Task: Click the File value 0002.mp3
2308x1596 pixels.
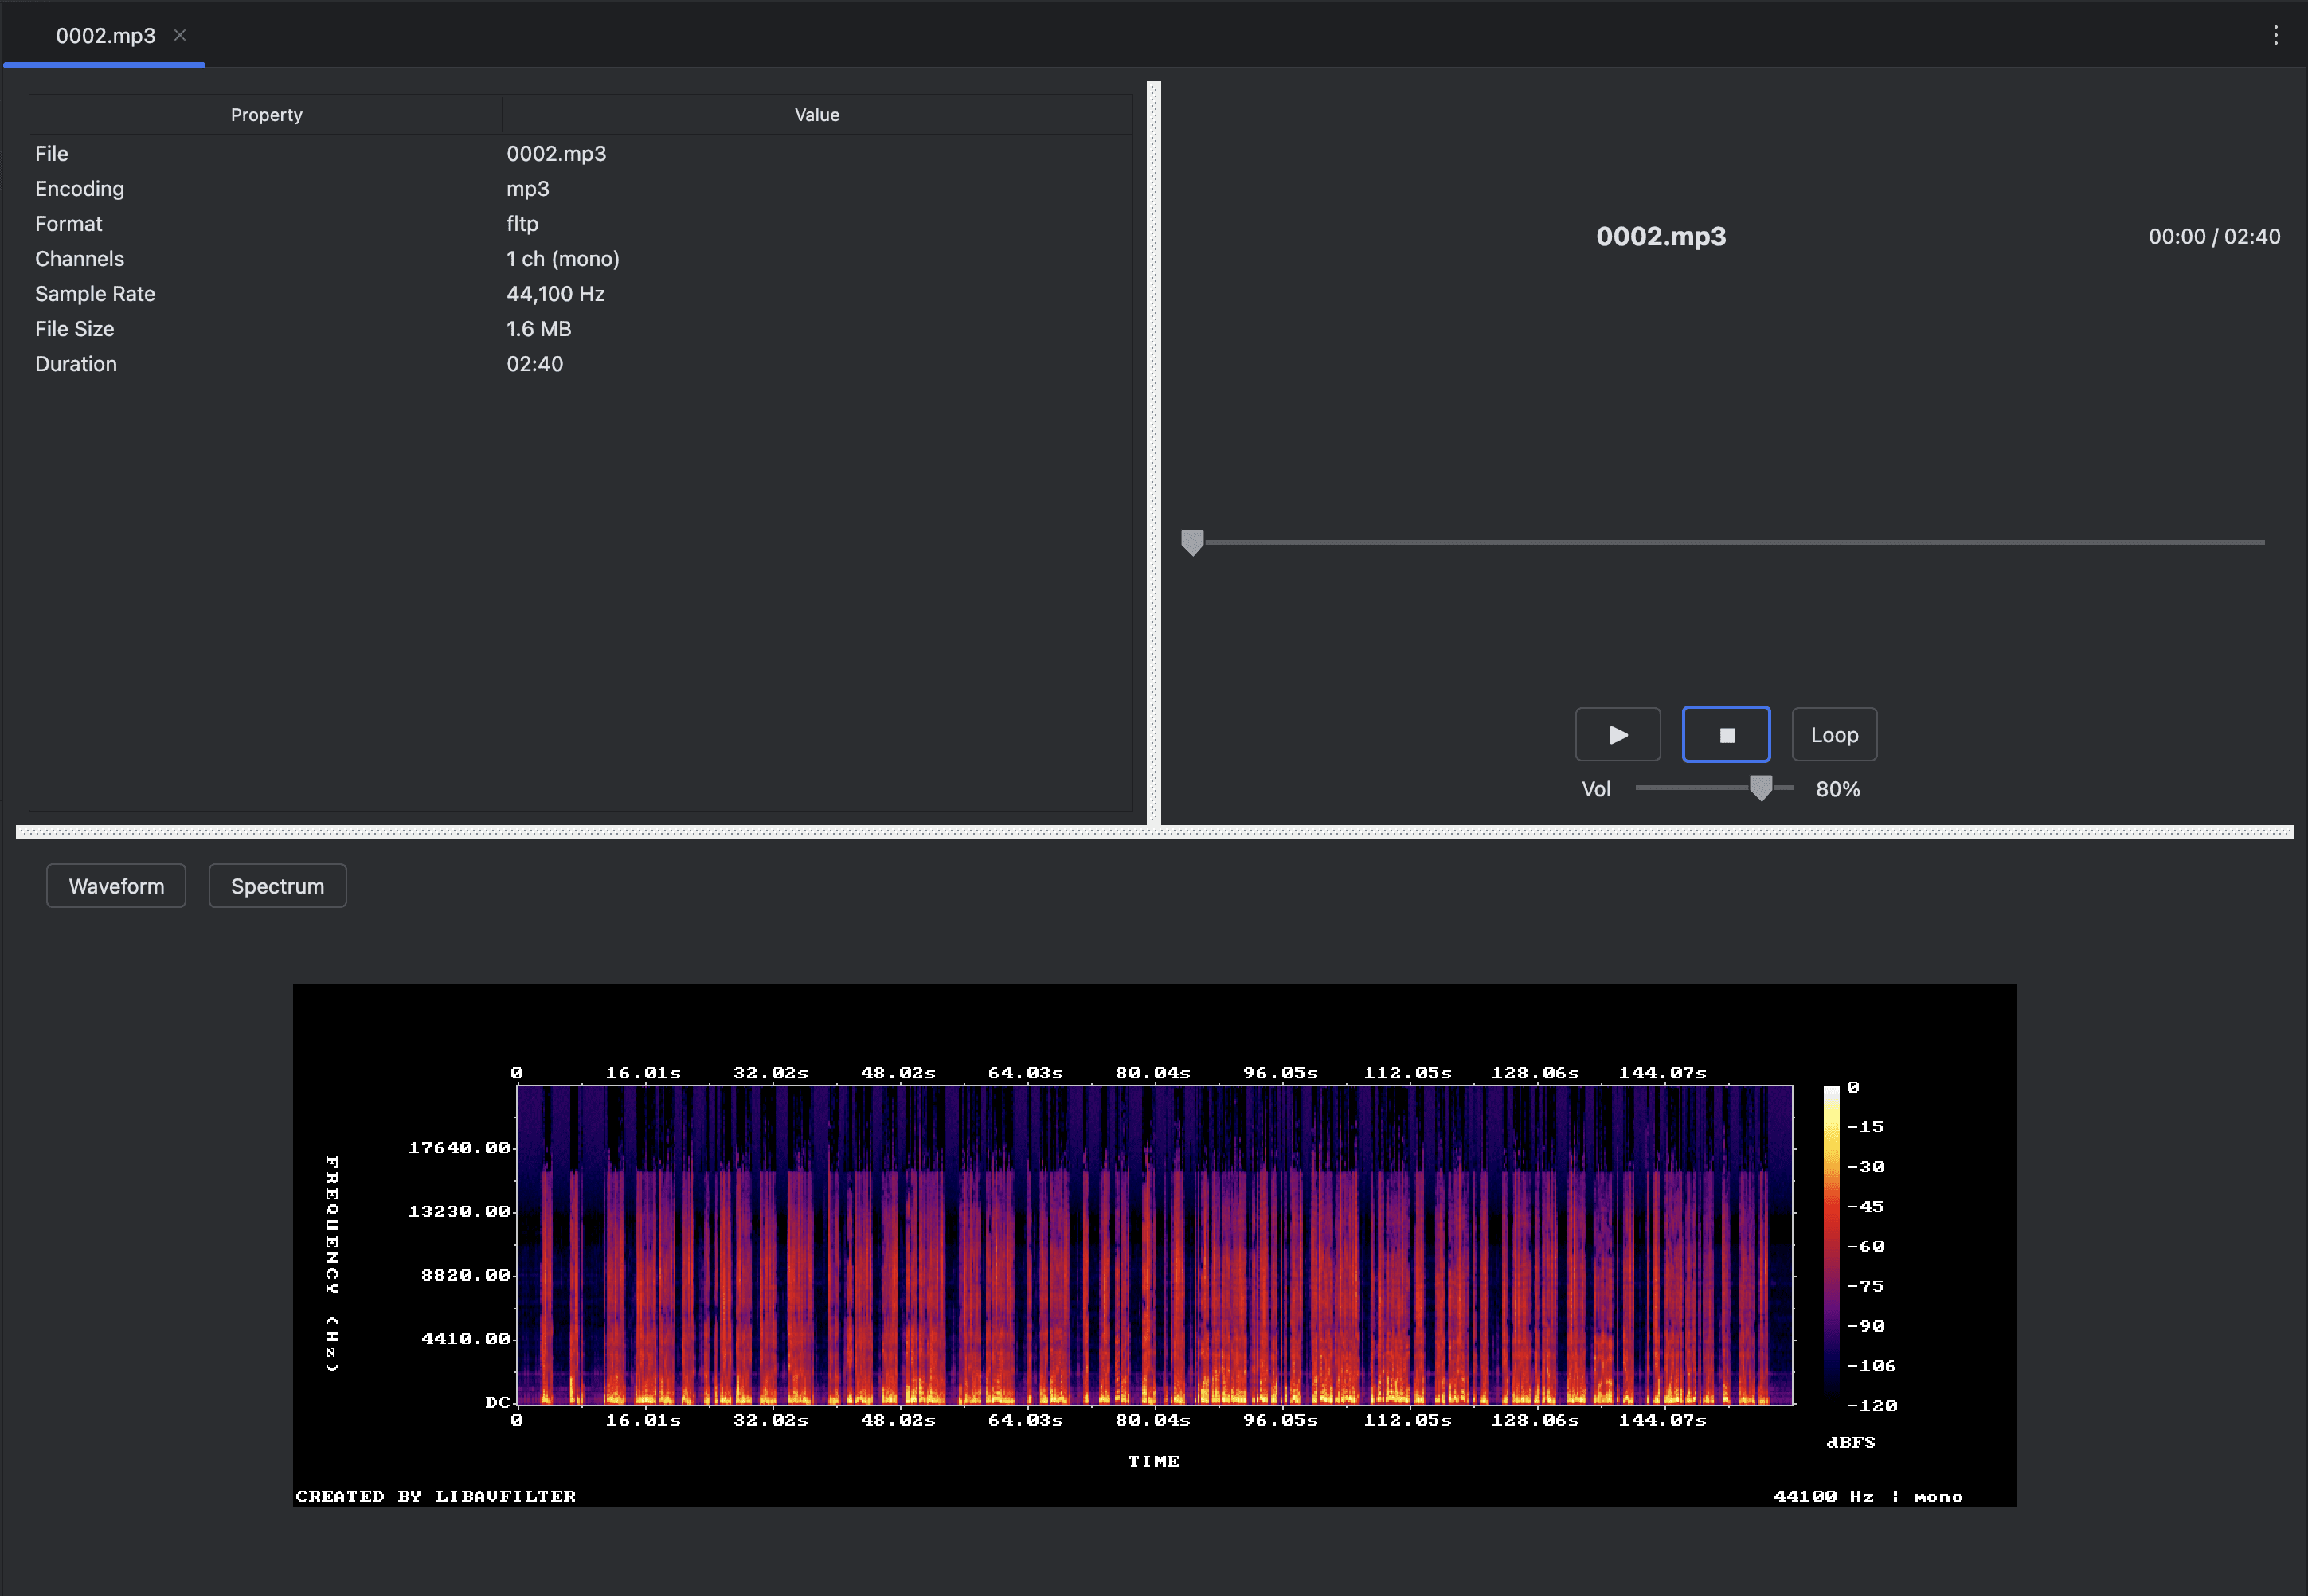Action: [556, 154]
